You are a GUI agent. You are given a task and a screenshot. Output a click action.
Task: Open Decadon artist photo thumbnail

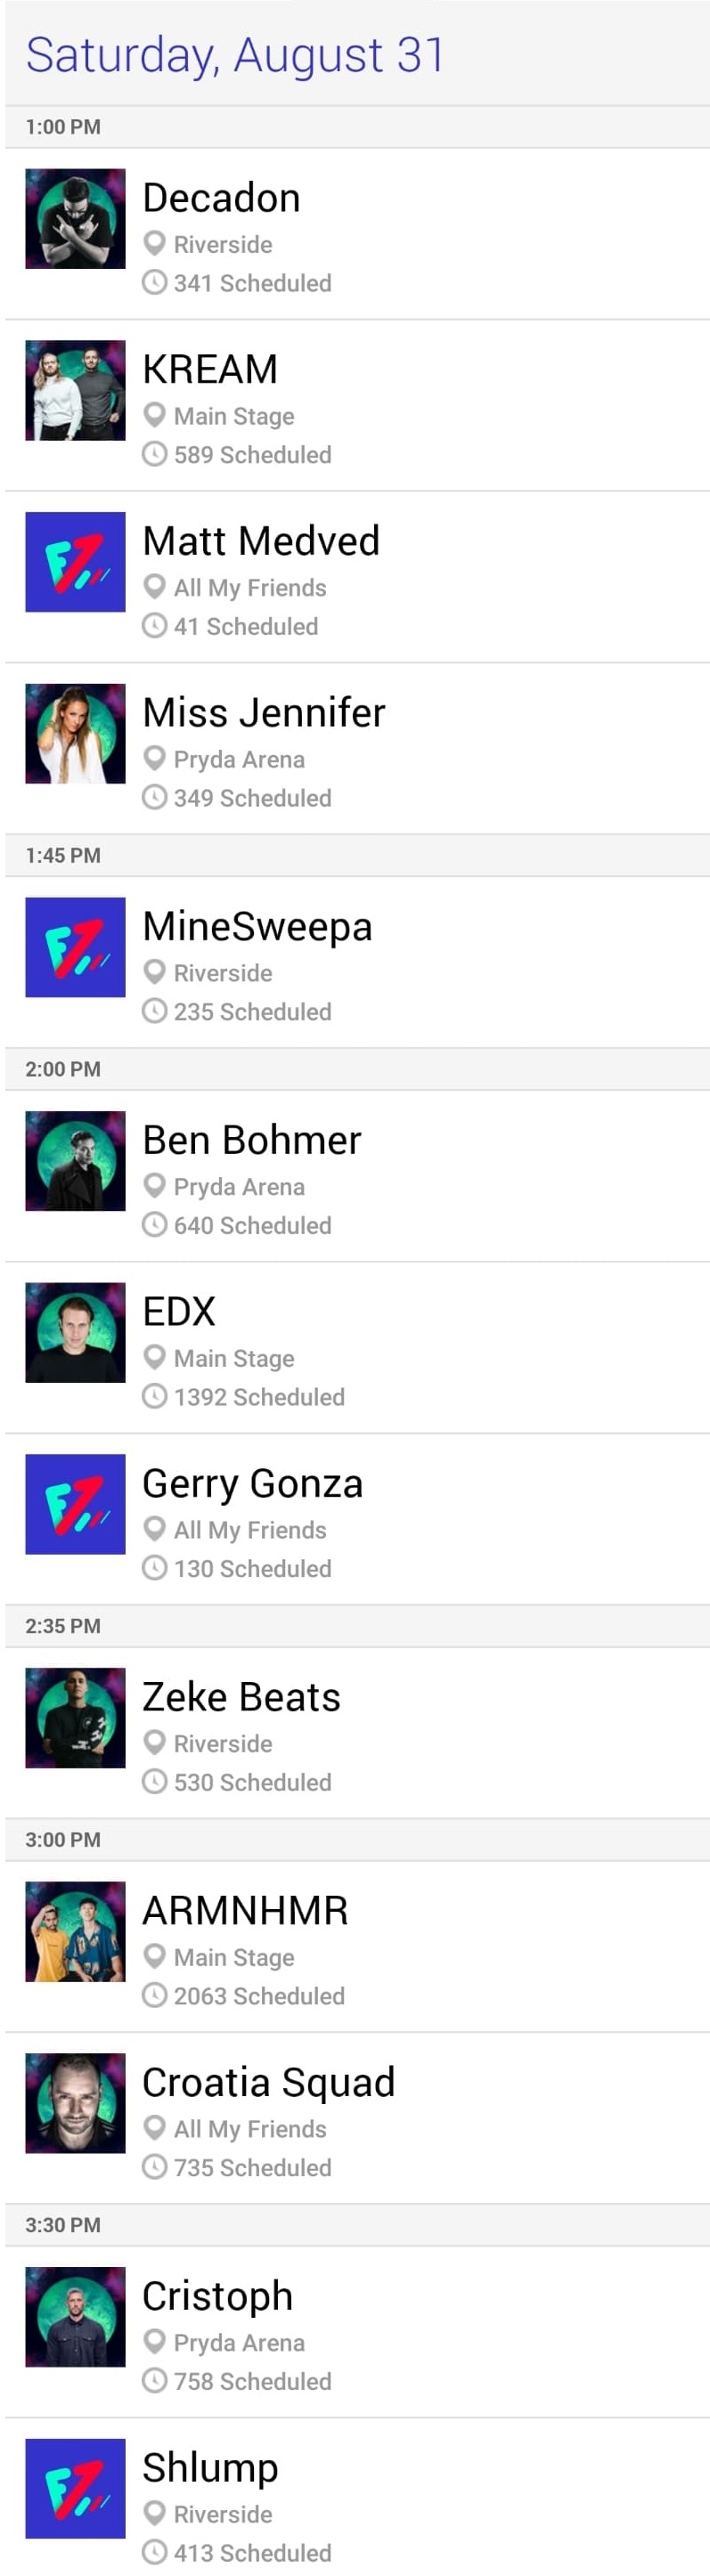pos(75,219)
